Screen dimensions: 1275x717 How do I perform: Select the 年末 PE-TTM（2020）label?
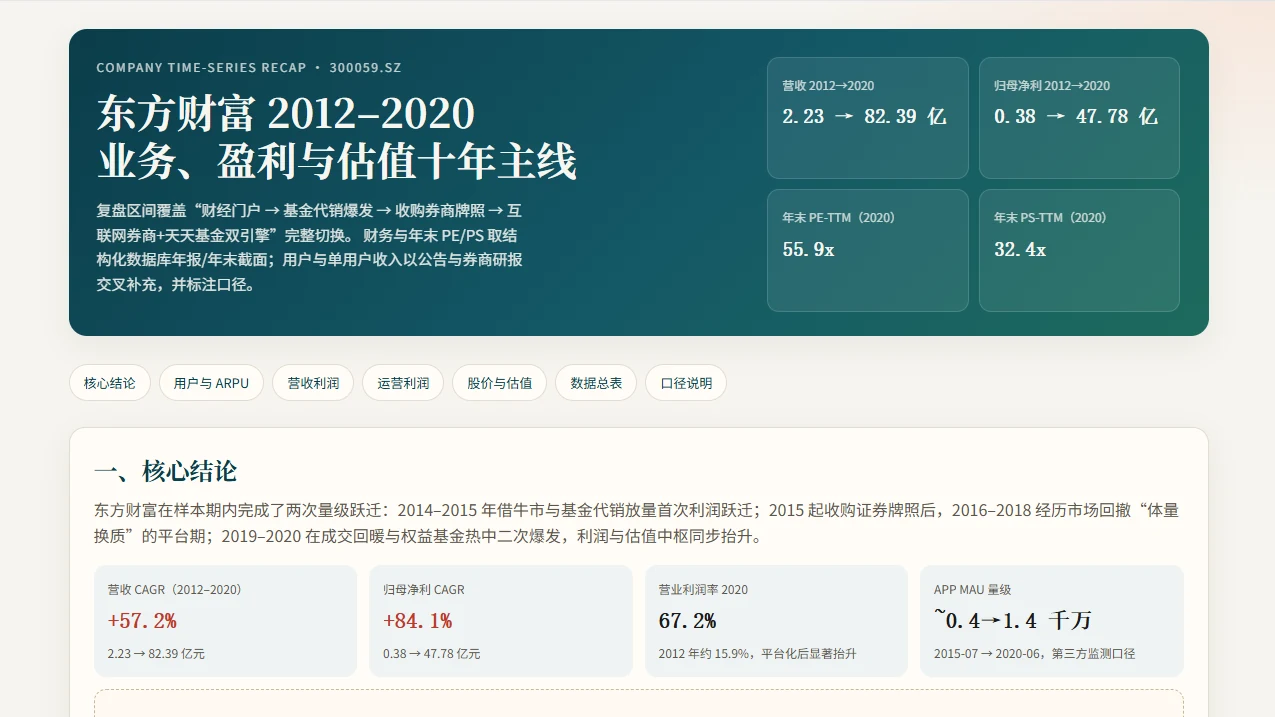coord(839,218)
